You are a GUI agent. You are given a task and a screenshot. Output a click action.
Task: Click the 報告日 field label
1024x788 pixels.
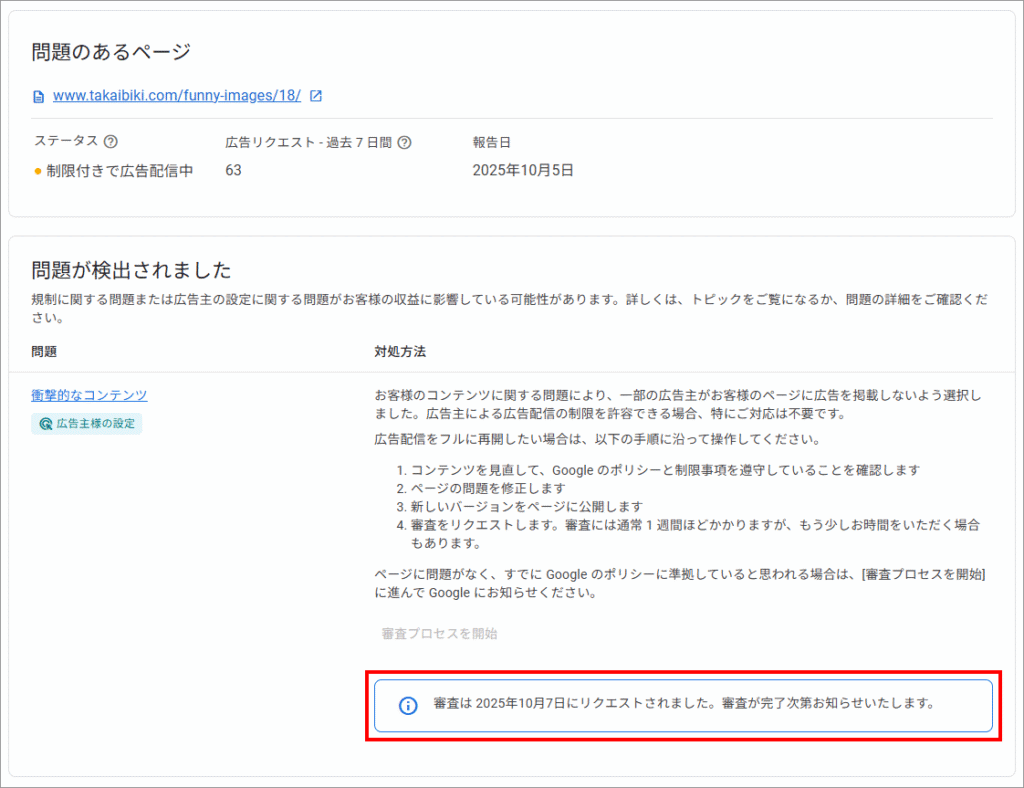point(492,142)
